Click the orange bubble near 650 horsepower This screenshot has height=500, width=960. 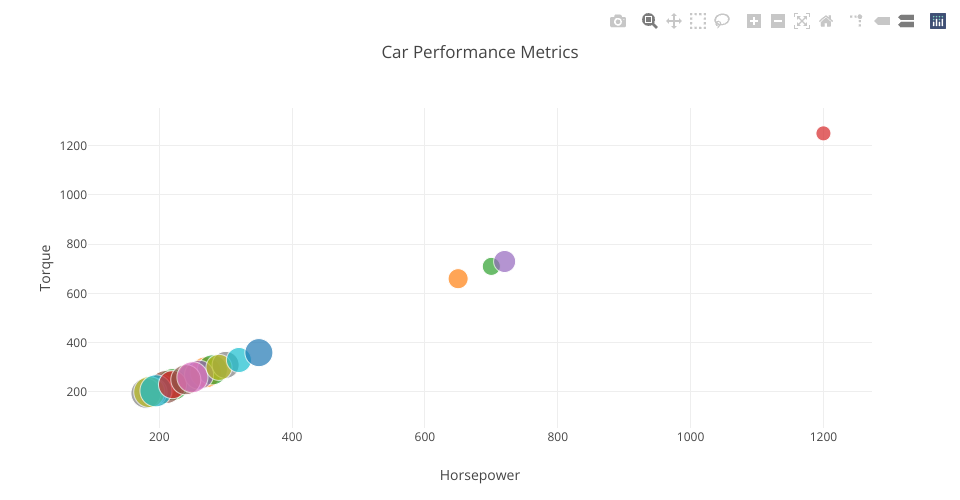click(x=458, y=278)
